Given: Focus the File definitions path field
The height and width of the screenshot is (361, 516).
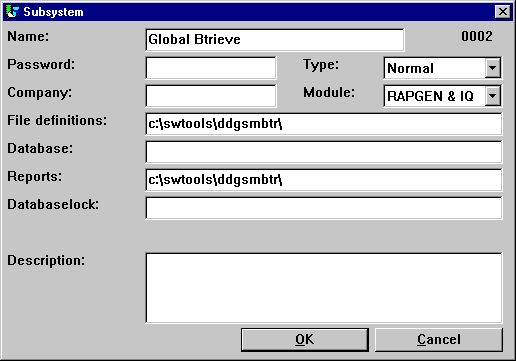Looking at the screenshot, I should click(324, 124).
